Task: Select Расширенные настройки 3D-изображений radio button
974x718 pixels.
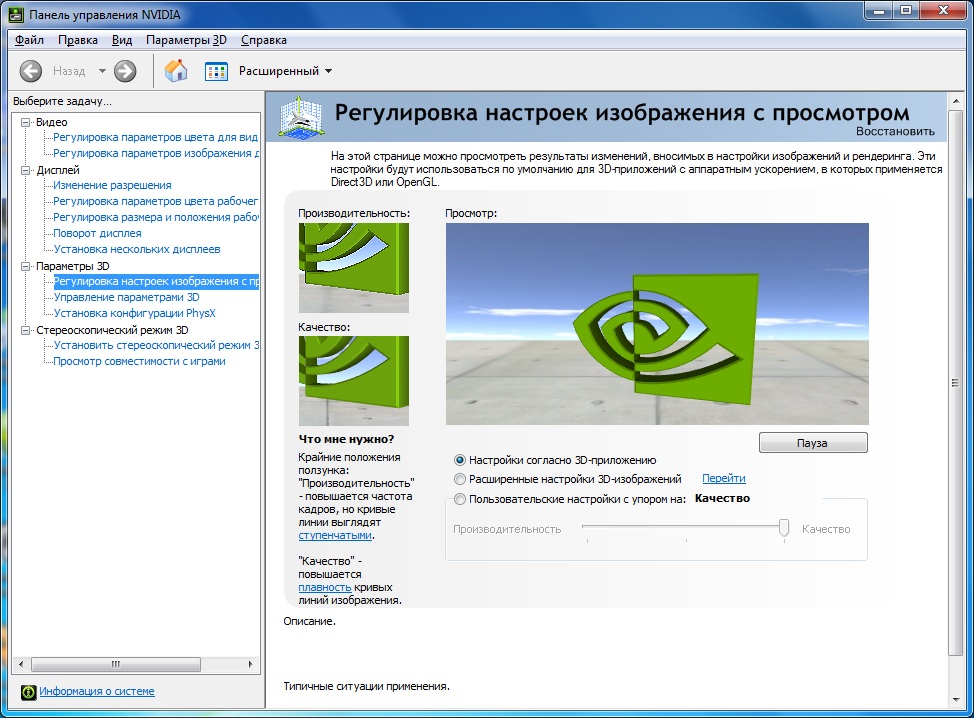Action: 460,479
